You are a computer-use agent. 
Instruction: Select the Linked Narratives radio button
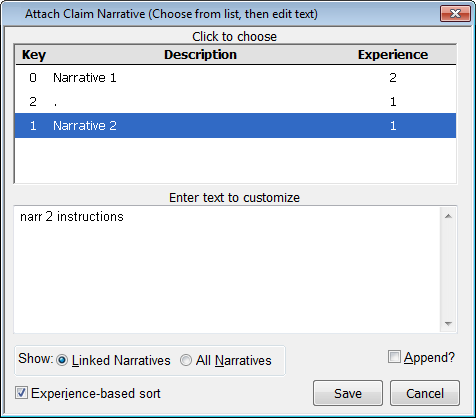tap(62, 360)
